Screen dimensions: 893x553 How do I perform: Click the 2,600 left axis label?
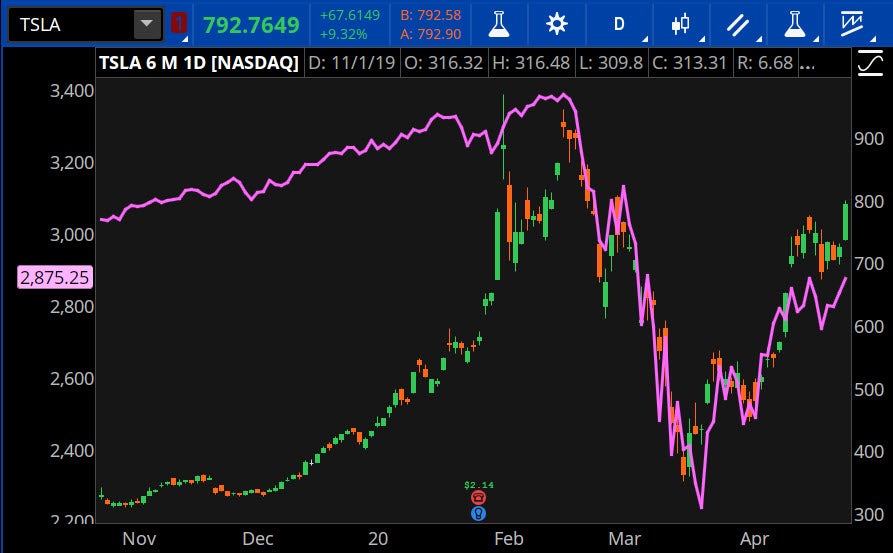[x=72, y=379]
